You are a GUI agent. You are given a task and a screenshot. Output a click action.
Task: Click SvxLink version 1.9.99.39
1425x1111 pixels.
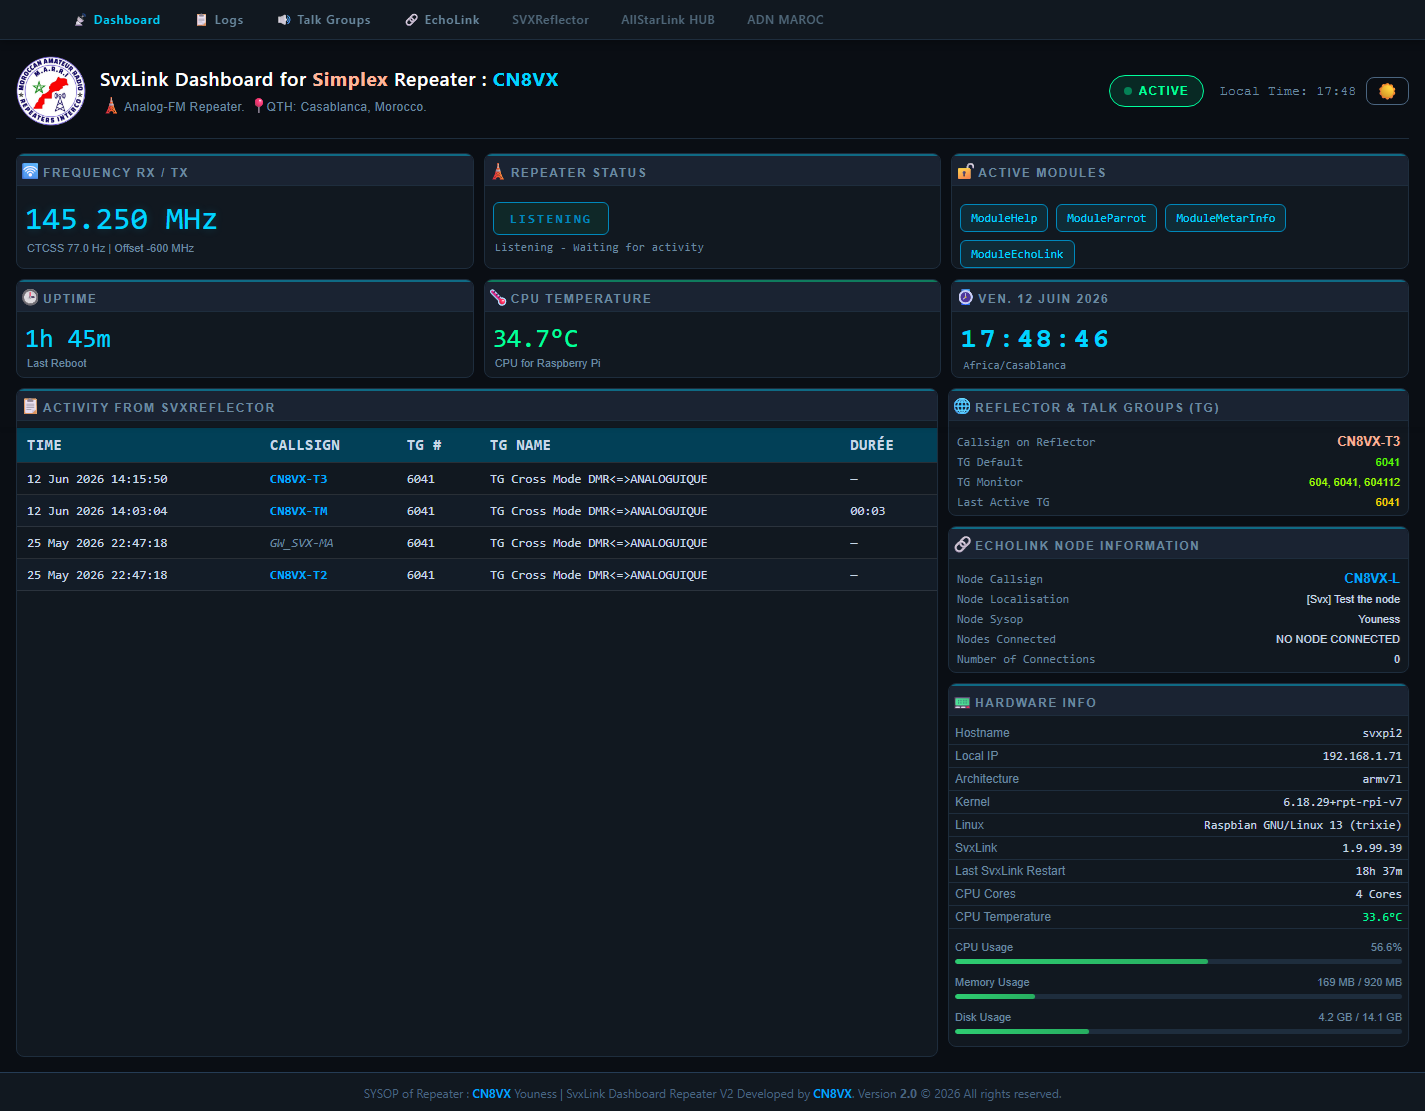point(1372,848)
